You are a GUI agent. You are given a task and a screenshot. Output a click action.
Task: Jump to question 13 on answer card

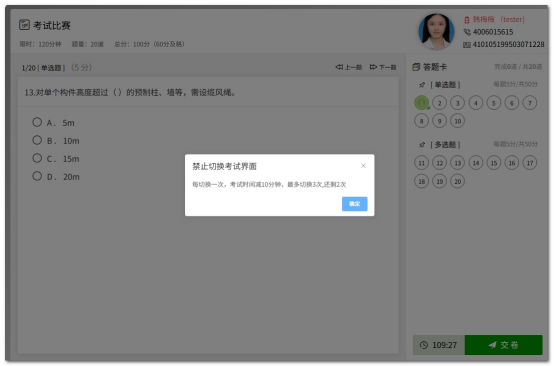(x=458, y=163)
